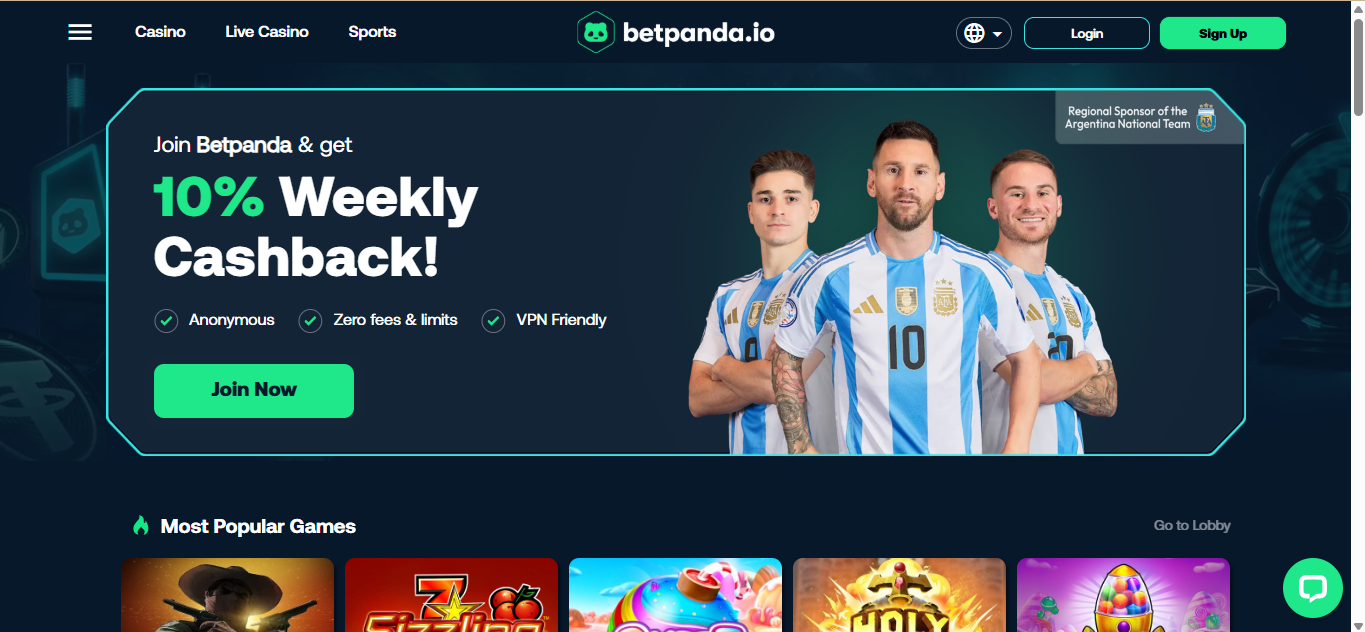Click the VPN Friendly checkmark

493,321
